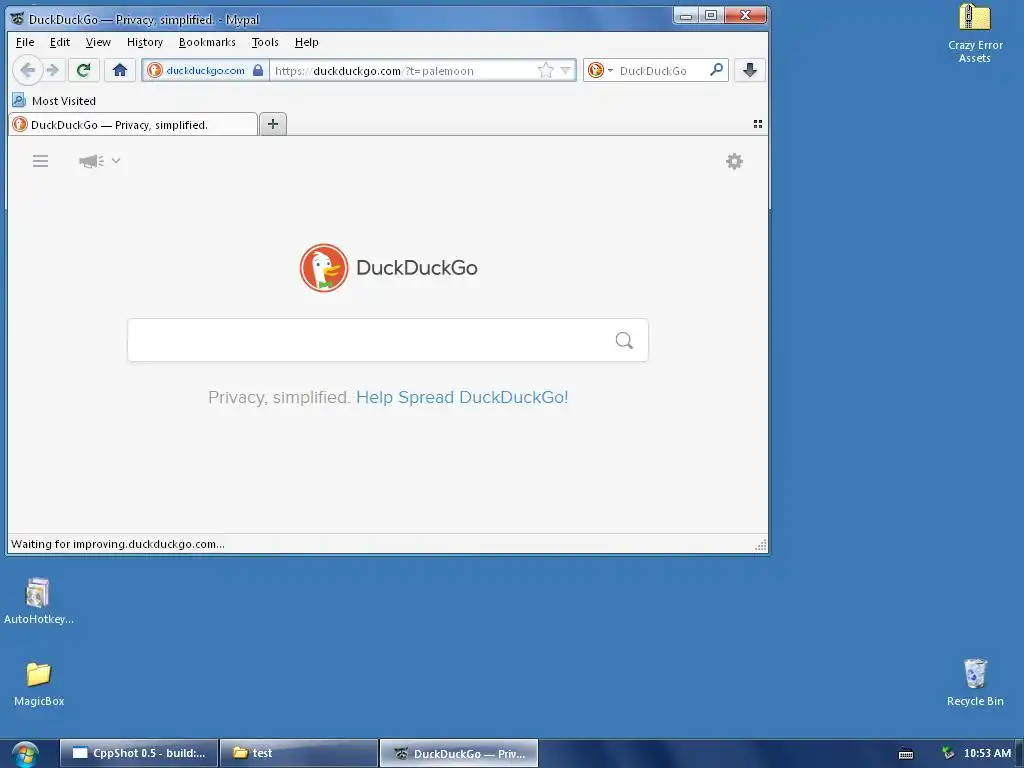Open DuckDuckGo settings gear
The image size is (1024, 768).
click(x=734, y=161)
